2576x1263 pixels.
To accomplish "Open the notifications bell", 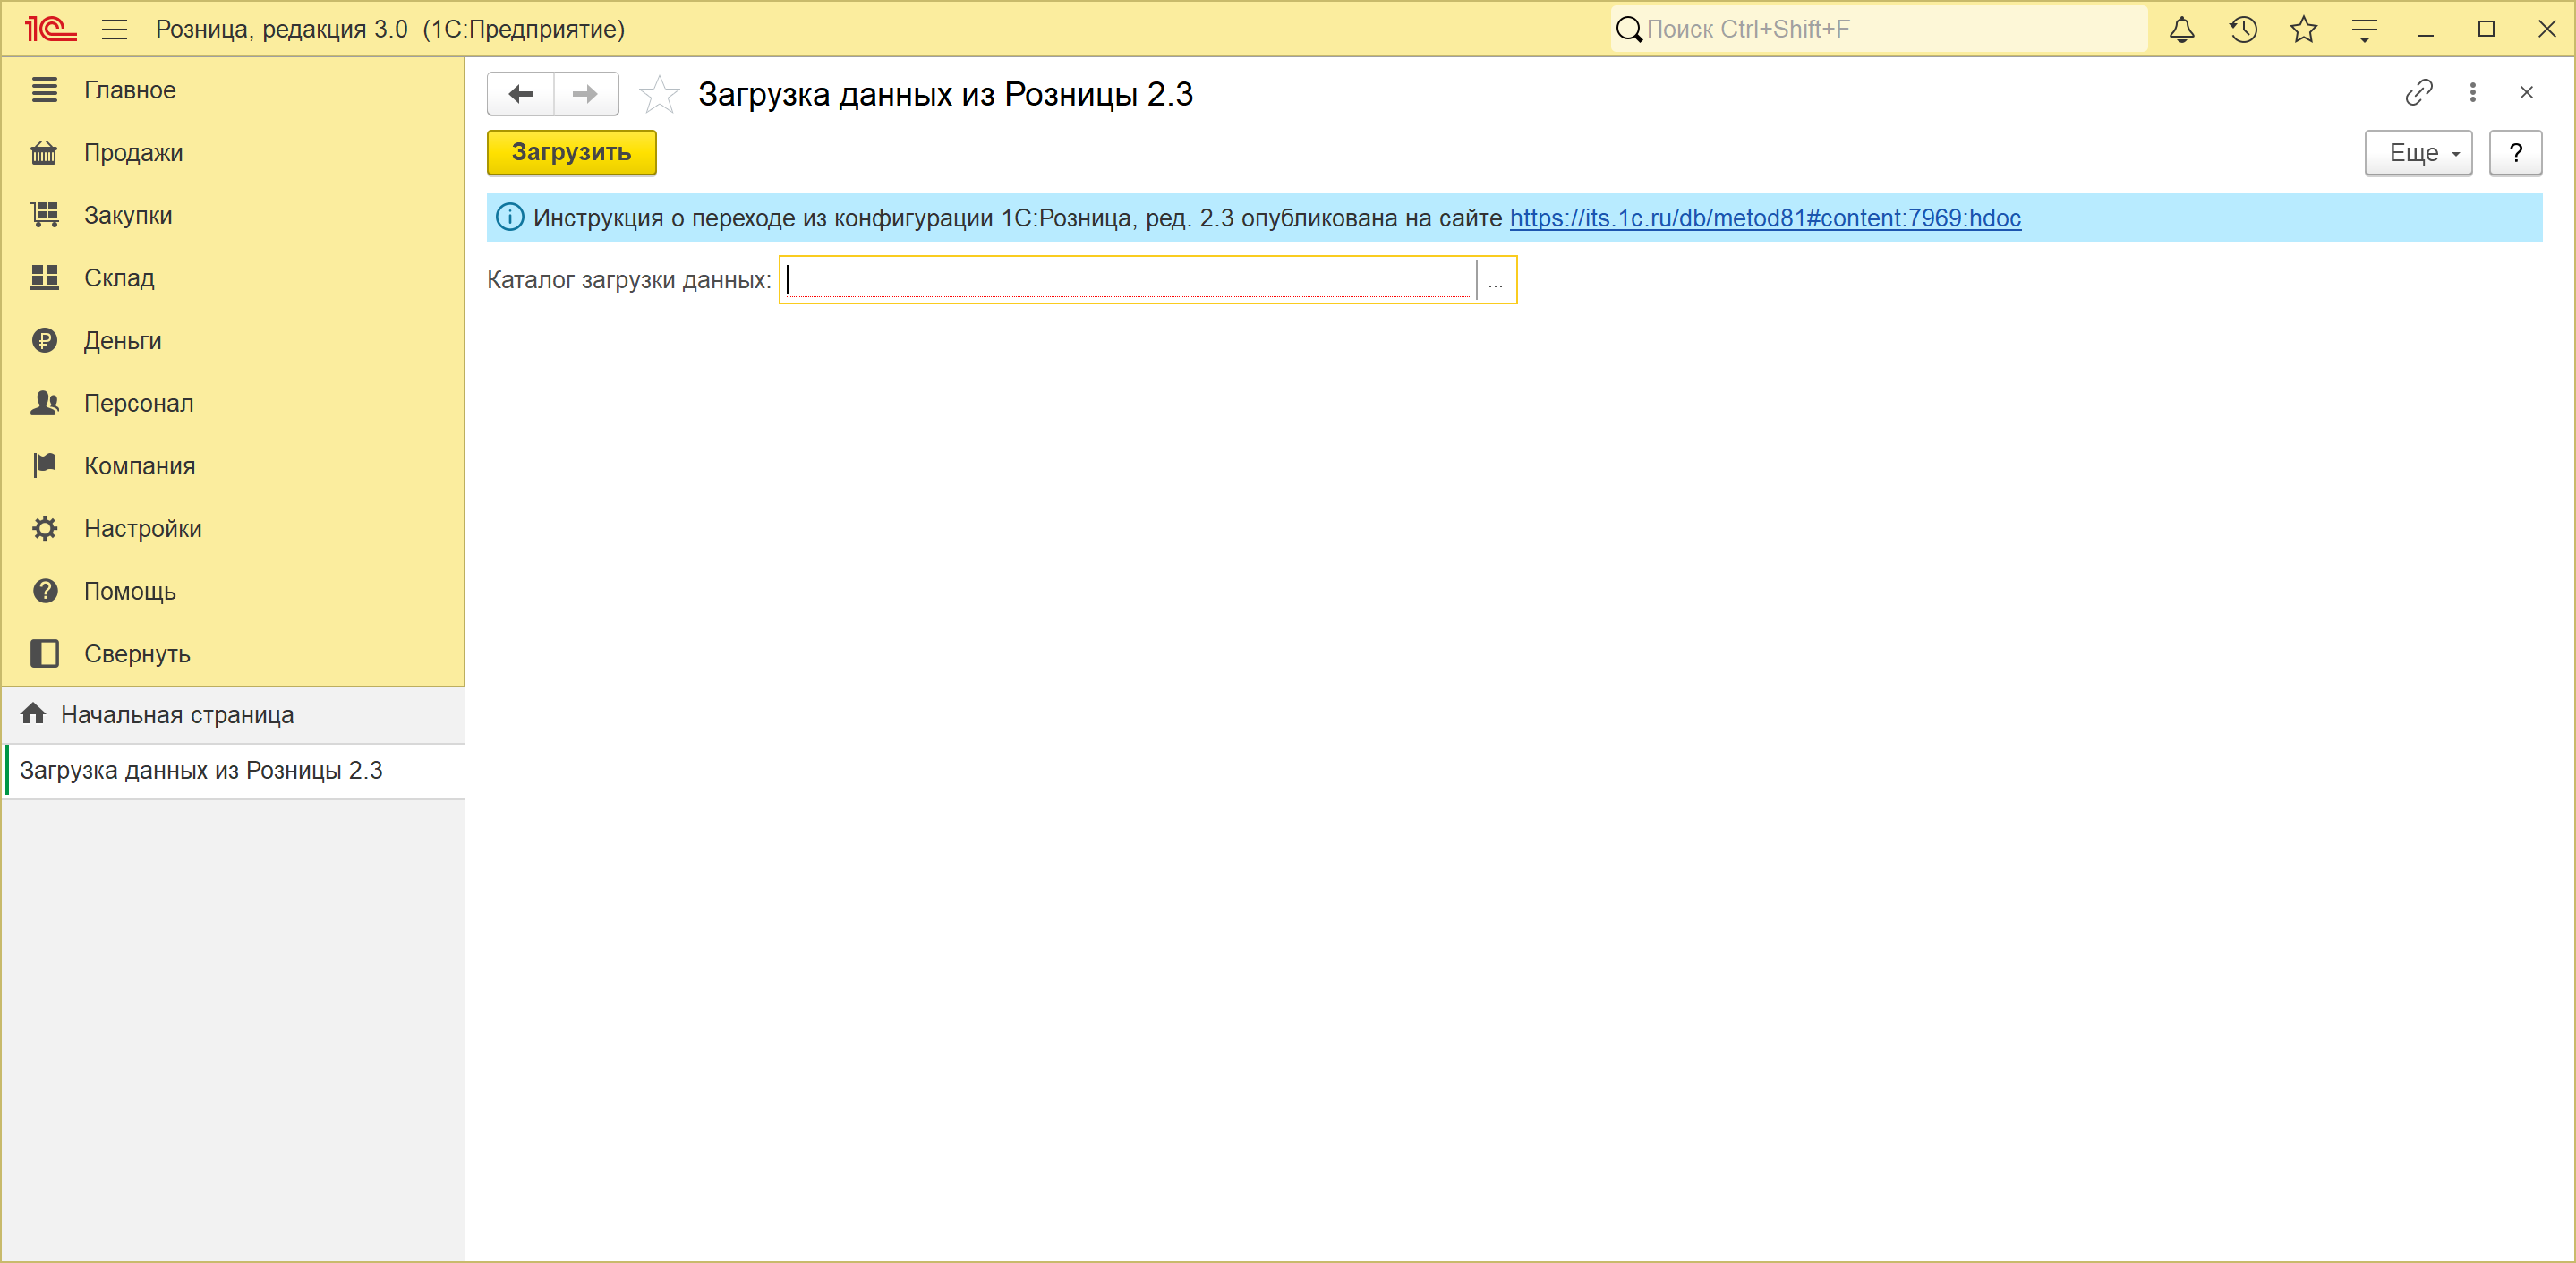I will click(2181, 29).
